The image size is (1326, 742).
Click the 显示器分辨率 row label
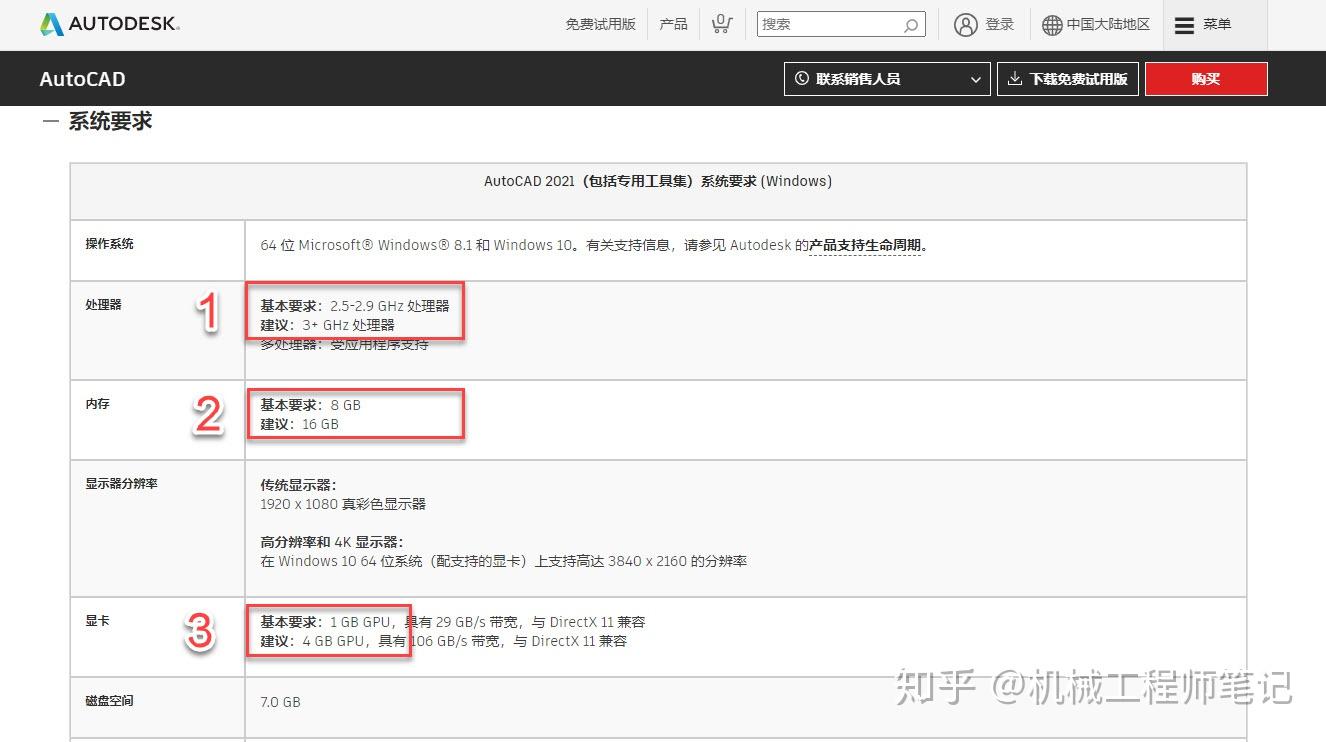(121, 484)
